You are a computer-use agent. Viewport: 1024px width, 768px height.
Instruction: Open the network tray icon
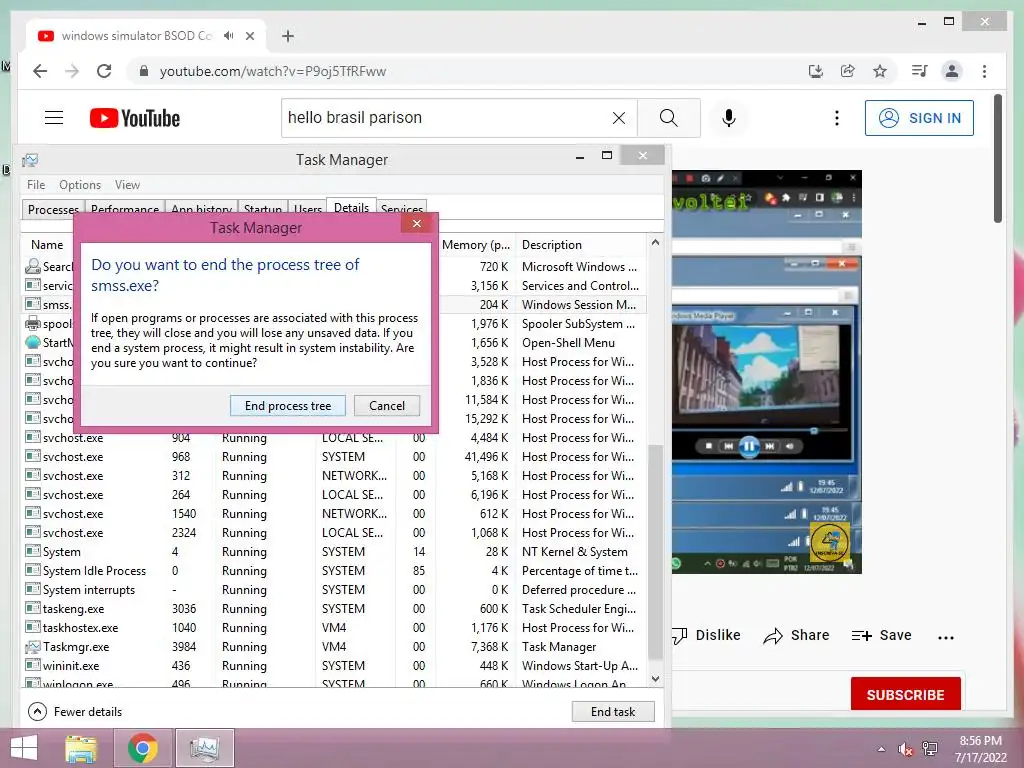930,749
